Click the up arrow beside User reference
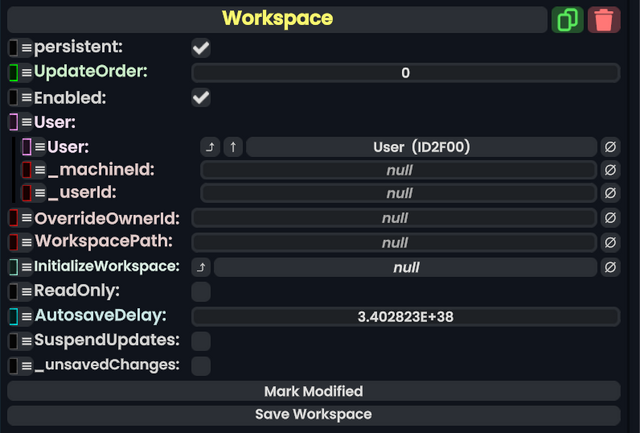 233,147
